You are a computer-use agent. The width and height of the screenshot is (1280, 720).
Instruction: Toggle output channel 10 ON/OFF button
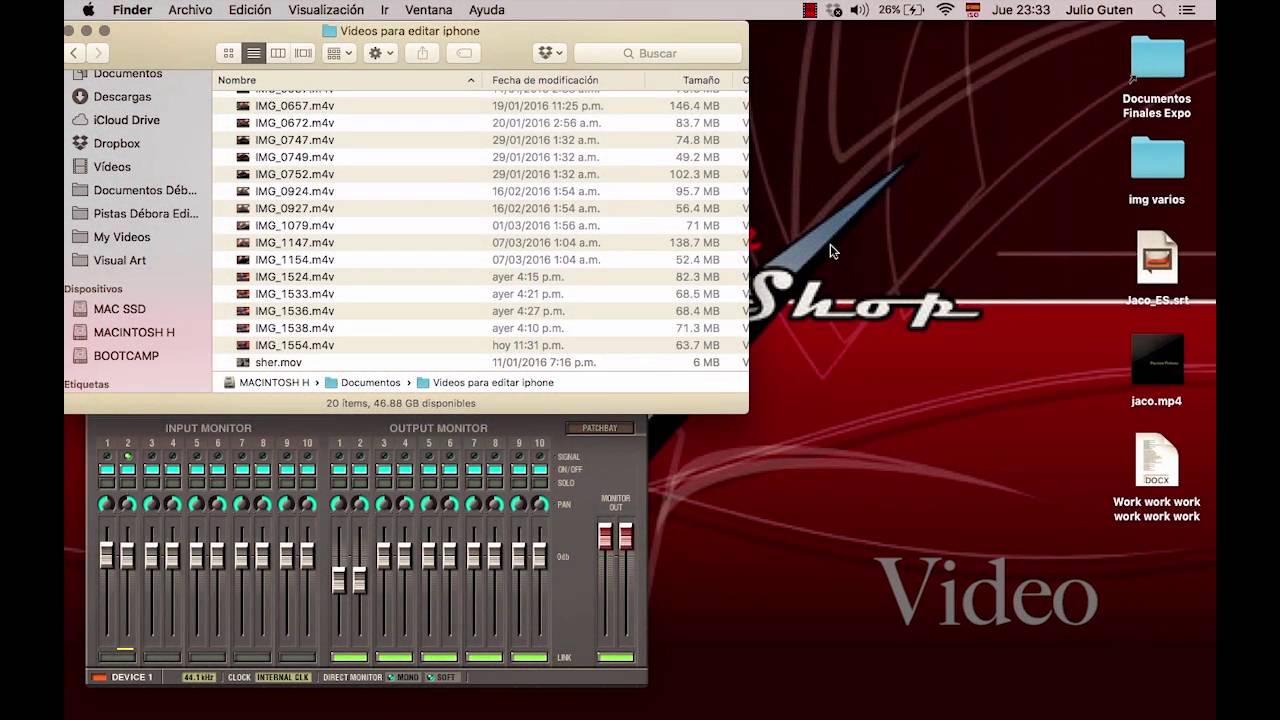tap(540, 469)
